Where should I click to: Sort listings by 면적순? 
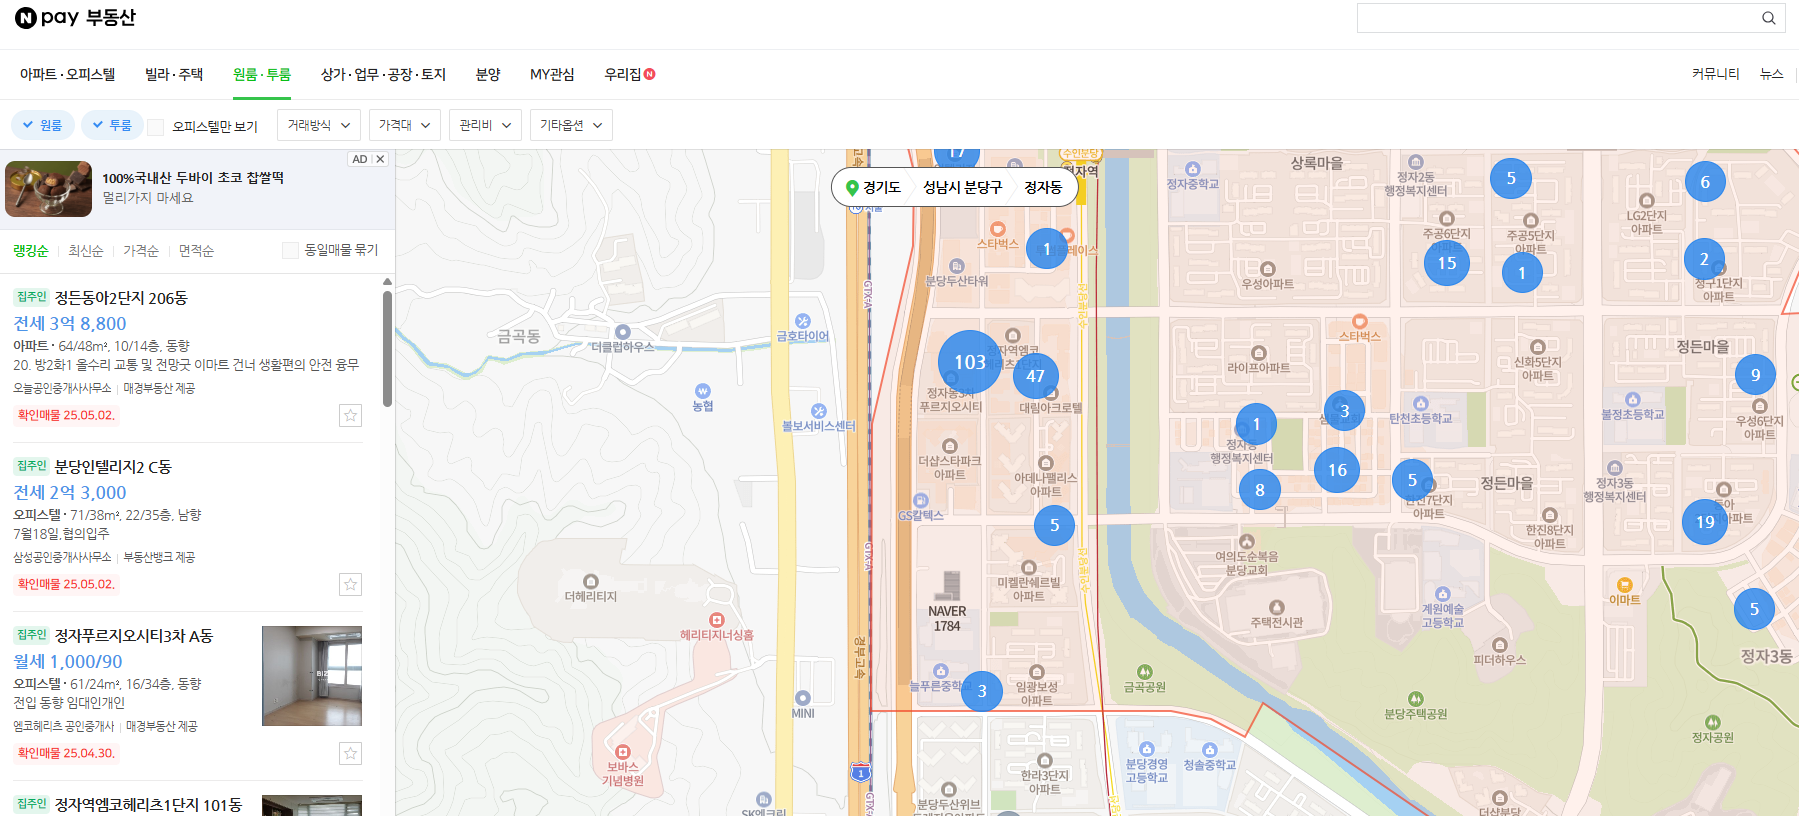tap(196, 251)
